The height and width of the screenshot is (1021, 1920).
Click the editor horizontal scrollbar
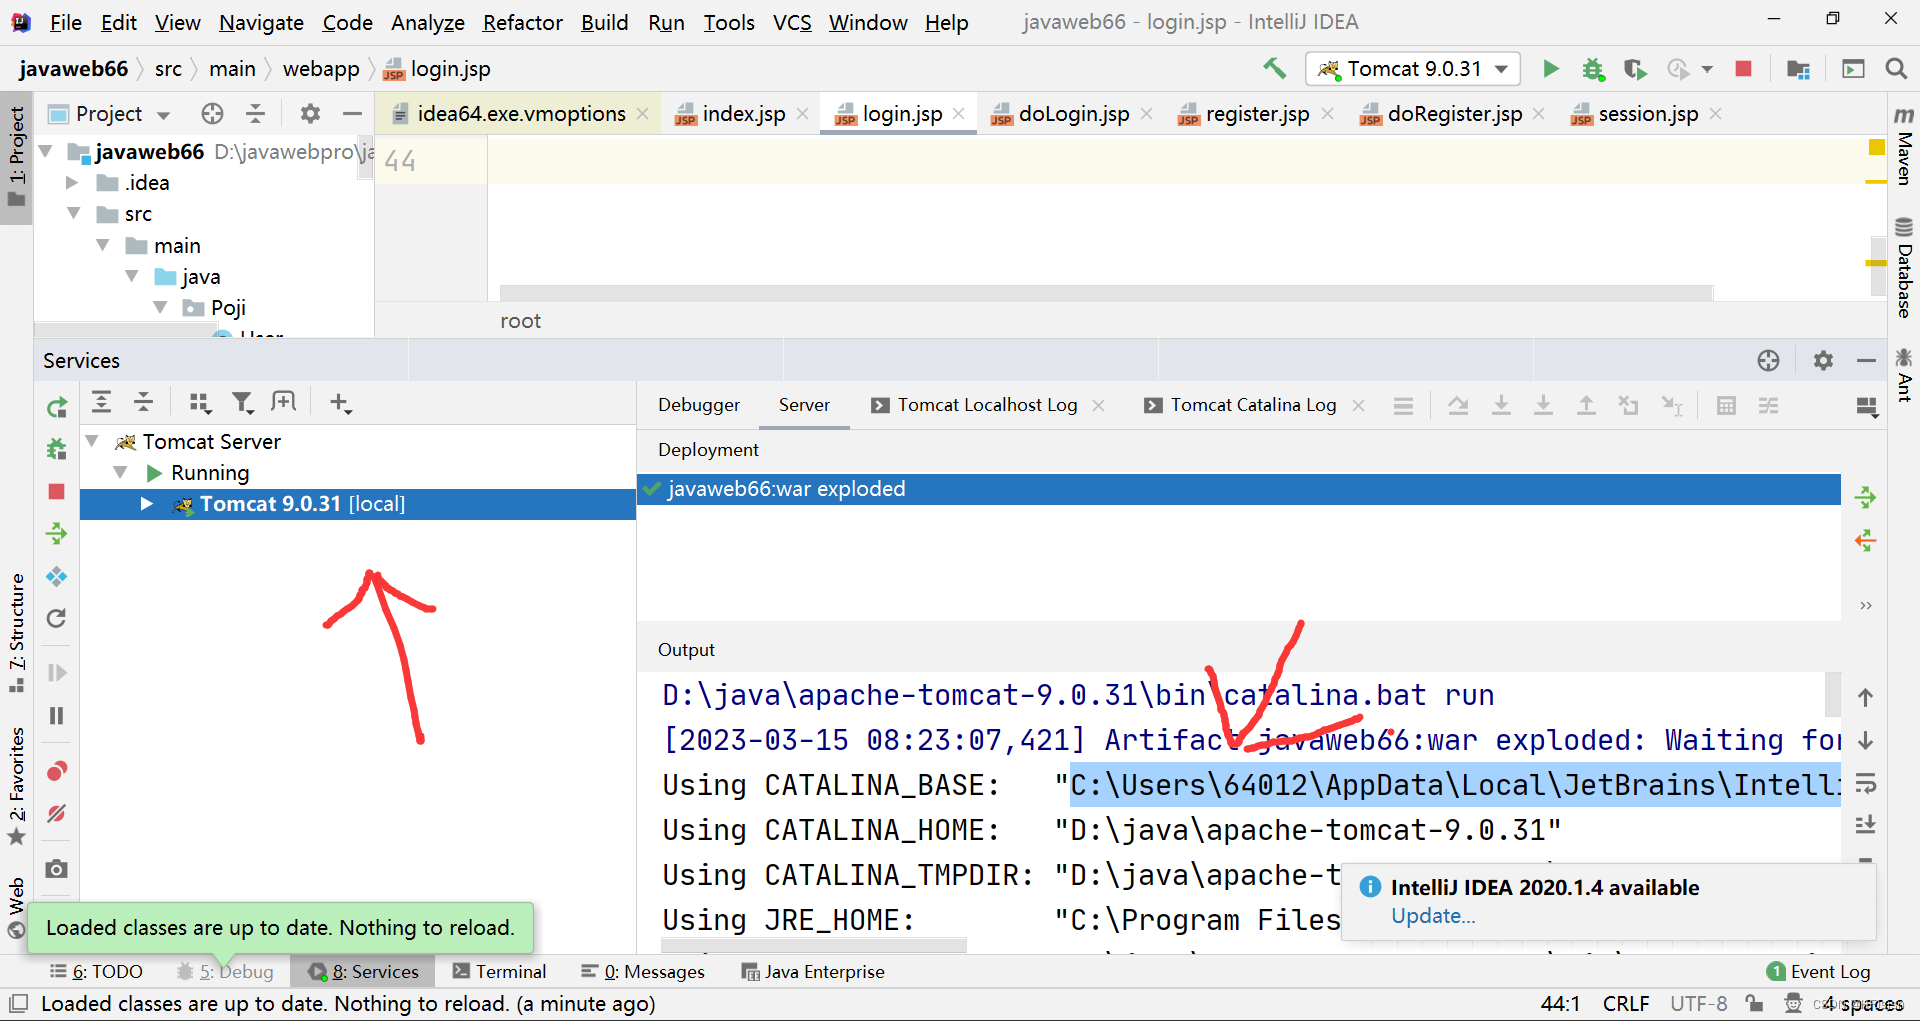pos(1106,292)
